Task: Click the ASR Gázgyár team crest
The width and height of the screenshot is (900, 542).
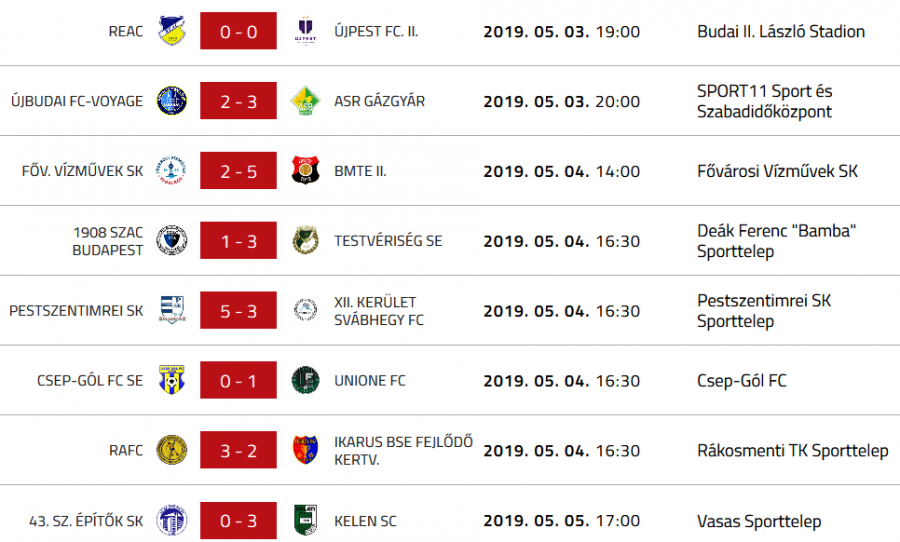Action: 305,101
